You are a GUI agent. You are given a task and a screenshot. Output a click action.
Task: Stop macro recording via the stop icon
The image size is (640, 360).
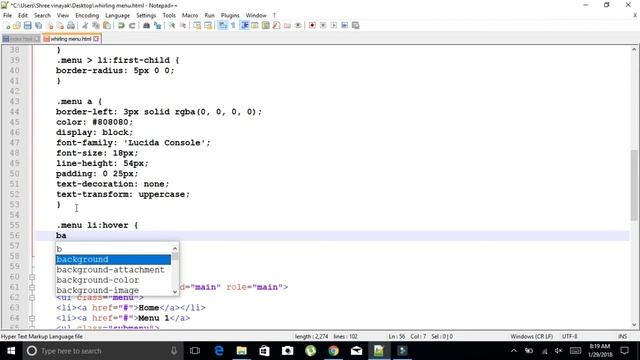point(323,25)
